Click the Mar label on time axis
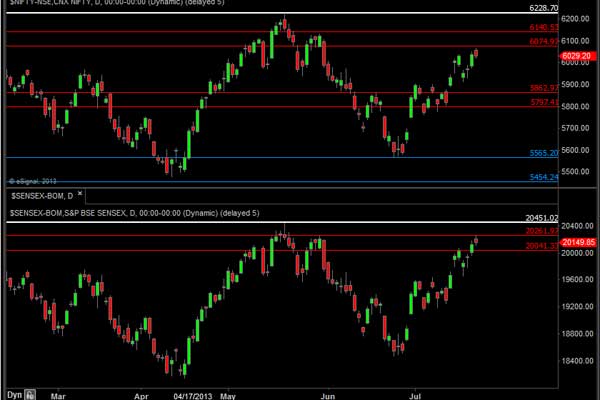The height and width of the screenshot is (400, 600). (58, 396)
